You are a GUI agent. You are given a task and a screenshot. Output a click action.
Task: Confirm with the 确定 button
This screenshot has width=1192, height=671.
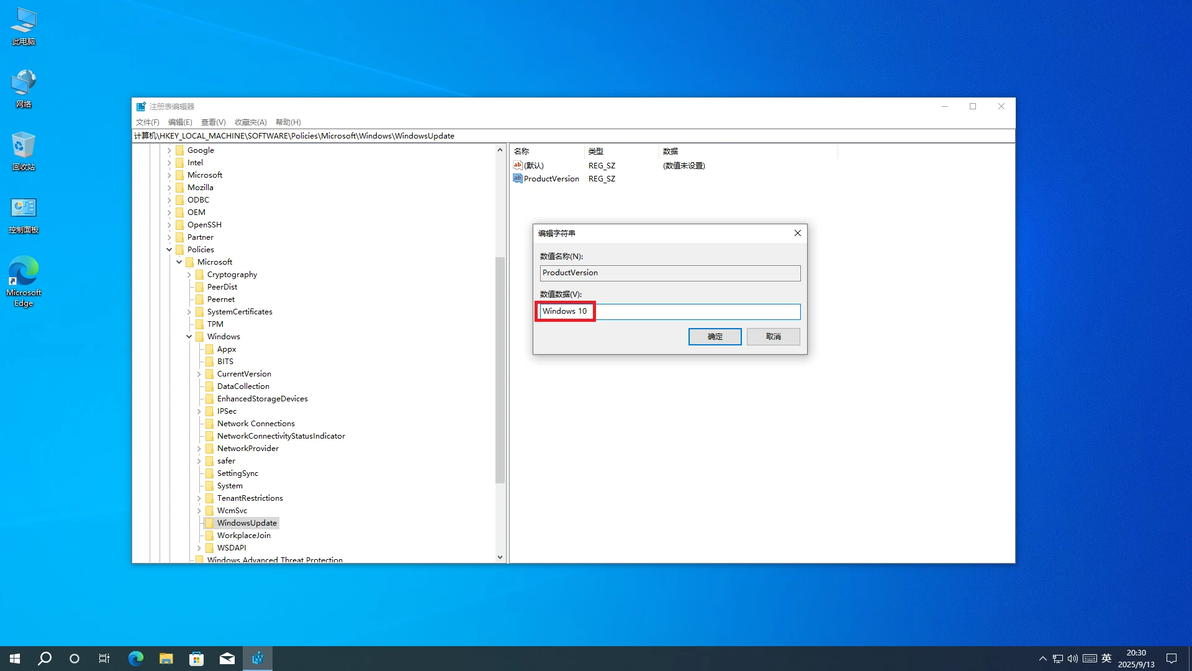pyautogui.click(x=715, y=337)
